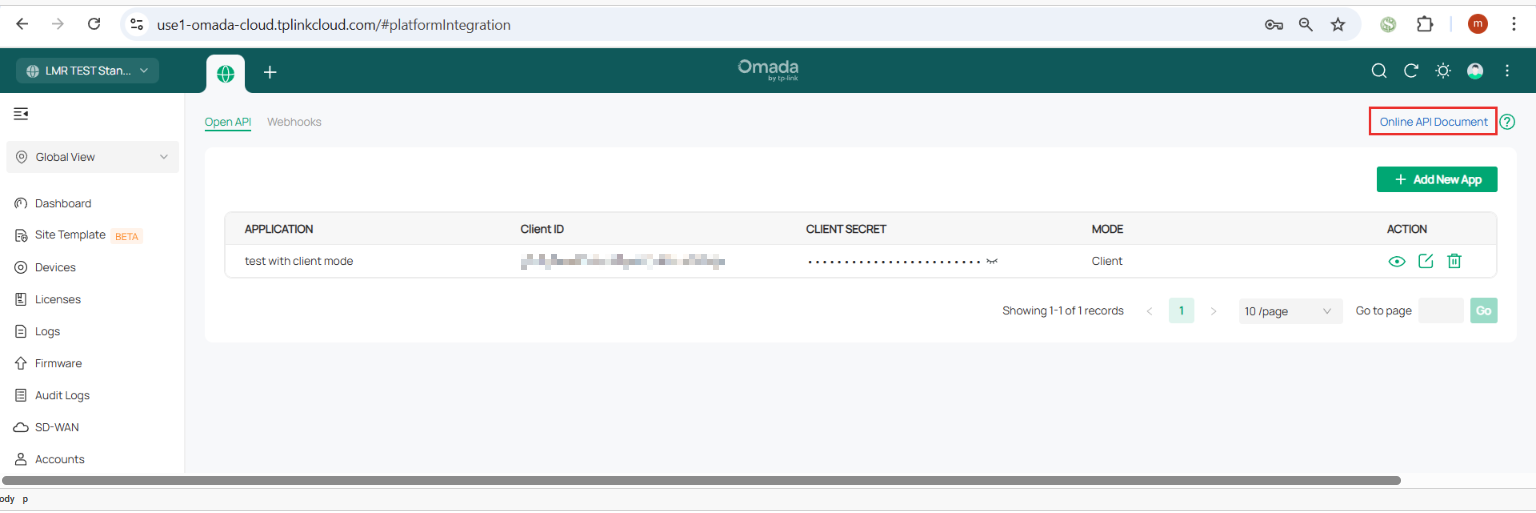Reveal client secret with the eye-slash icon
The height and width of the screenshot is (513, 1536).
(x=992, y=261)
